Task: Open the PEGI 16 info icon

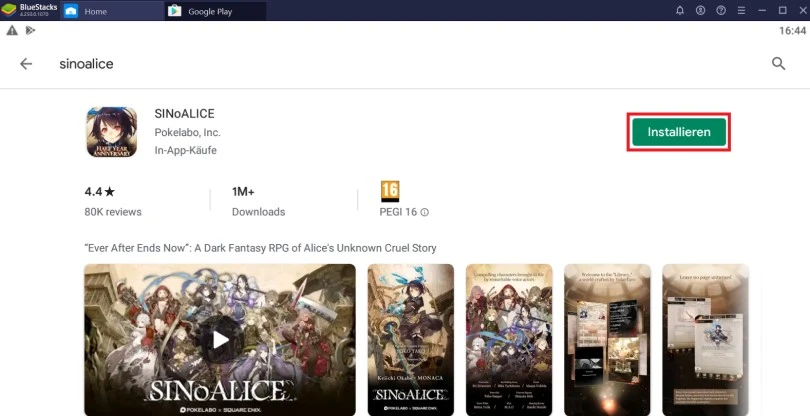Action: [x=425, y=212]
